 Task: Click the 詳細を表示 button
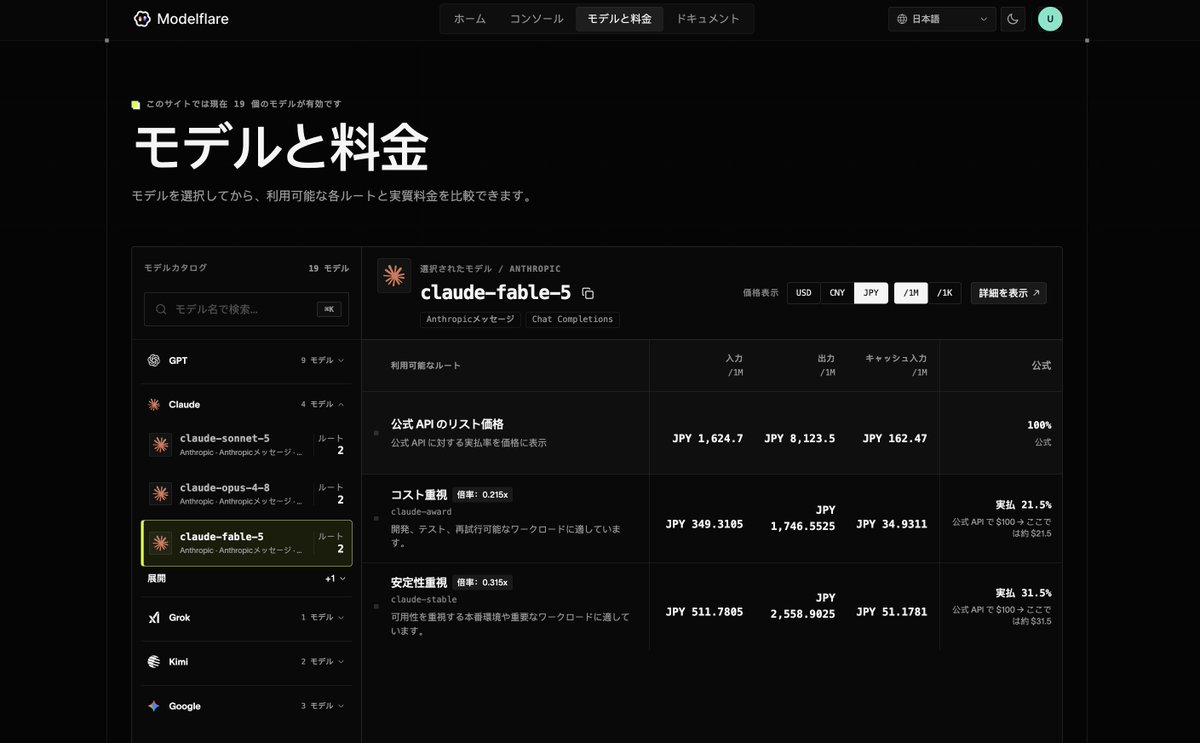point(1009,293)
